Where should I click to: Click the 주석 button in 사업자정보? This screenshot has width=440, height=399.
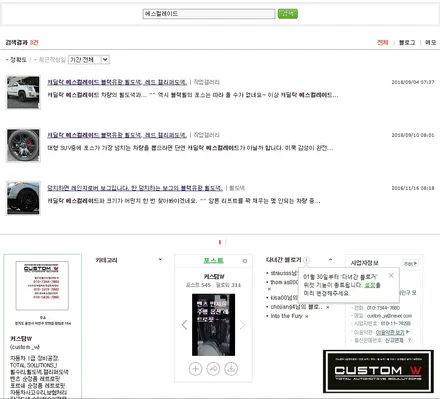(x=410, y=263)
